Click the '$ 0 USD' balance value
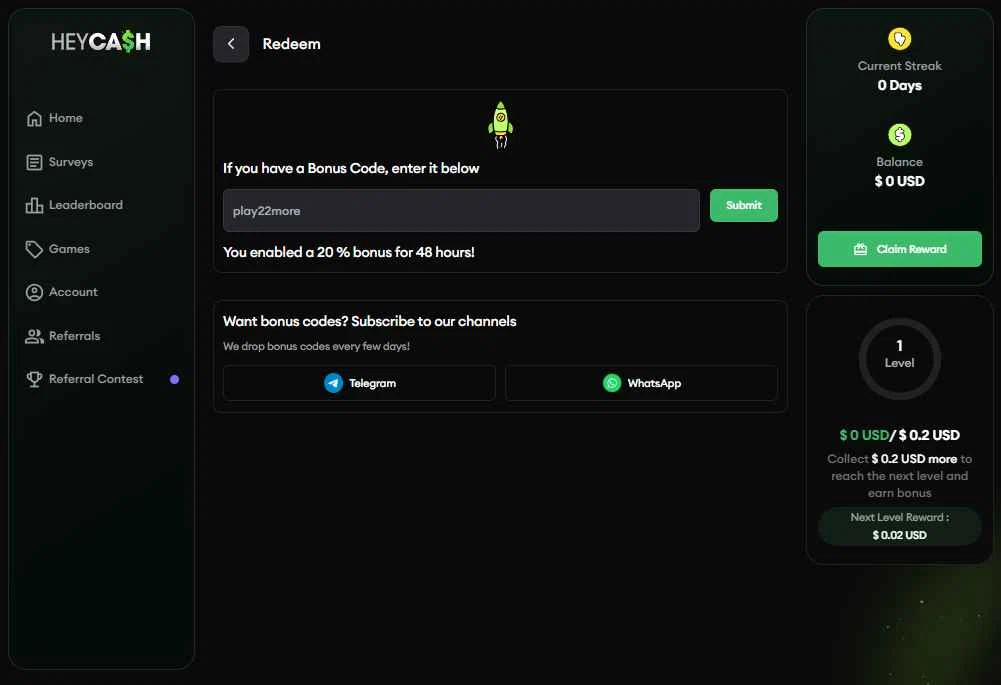The image size is (1001, 685). click(x=899, y=181)
